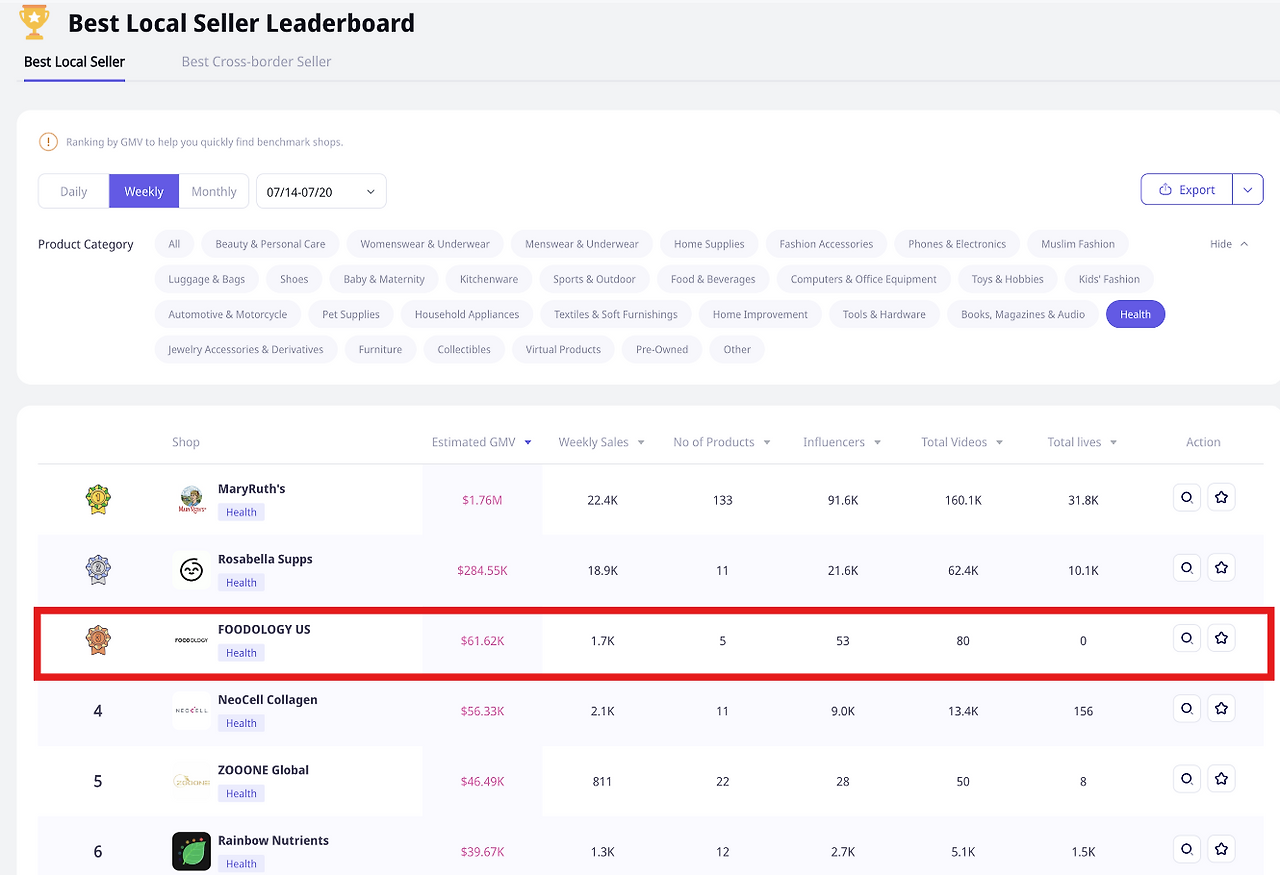
Task: Filter by Fashion Accessories category
Action: pos(826,244)
